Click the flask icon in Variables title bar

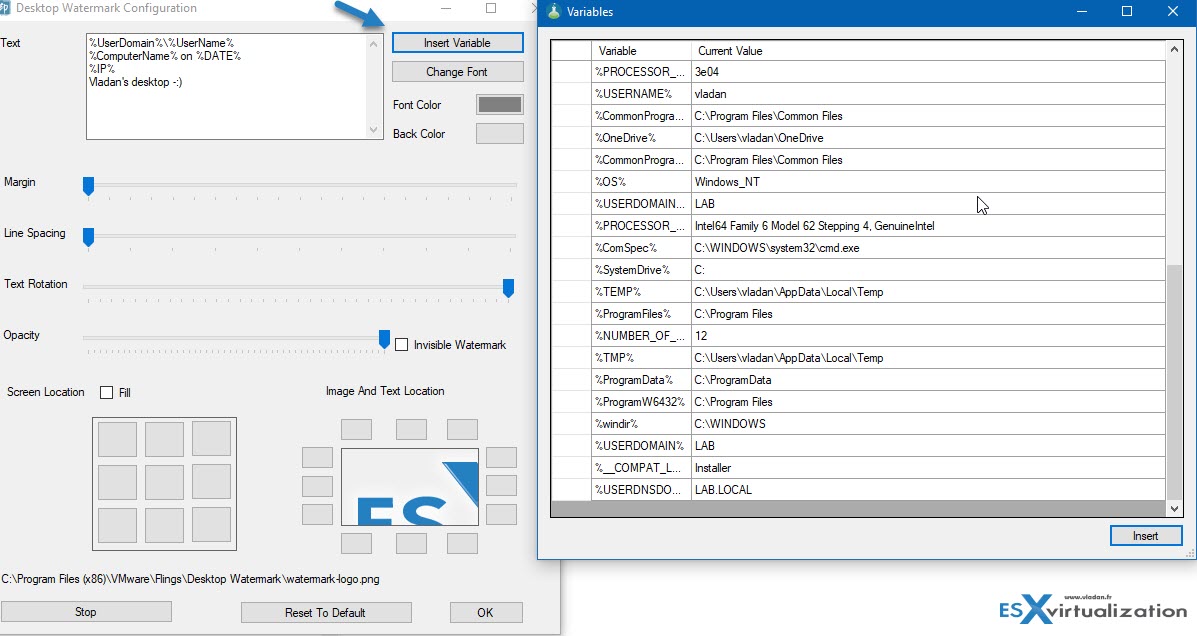(x=554, y=13)
